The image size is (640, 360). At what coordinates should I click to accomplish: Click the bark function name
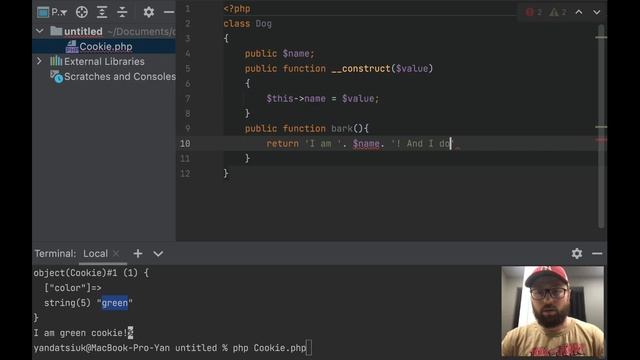coord(342,129)
